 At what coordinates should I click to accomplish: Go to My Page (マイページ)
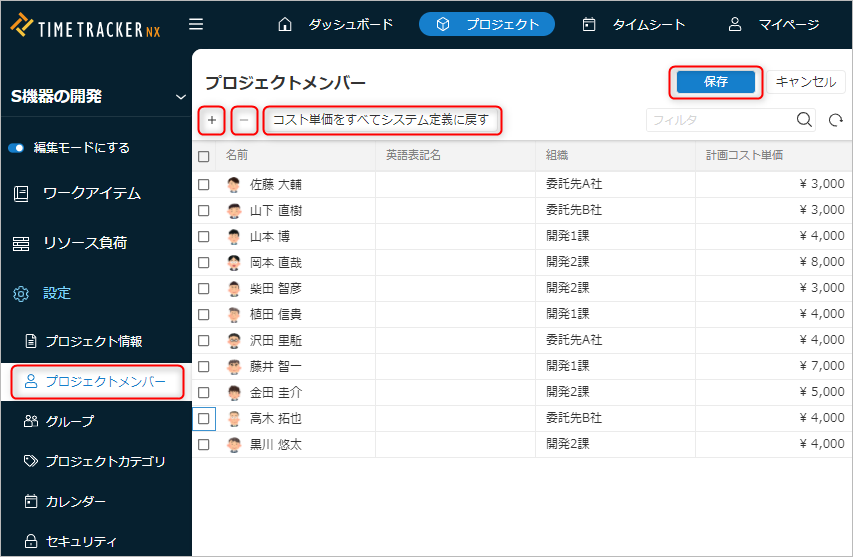pos(774,24)
